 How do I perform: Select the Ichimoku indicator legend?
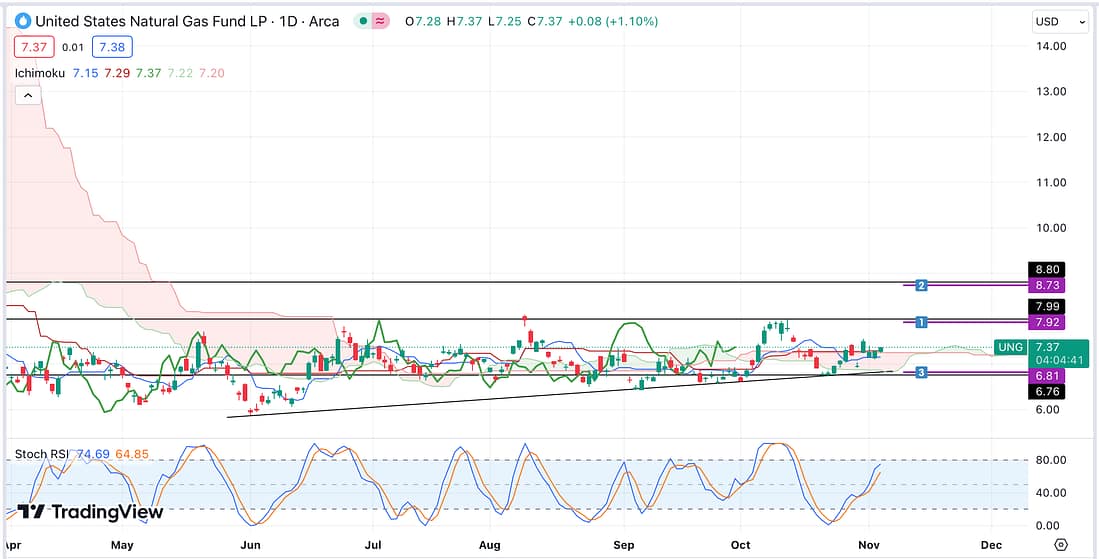(40, 73)
